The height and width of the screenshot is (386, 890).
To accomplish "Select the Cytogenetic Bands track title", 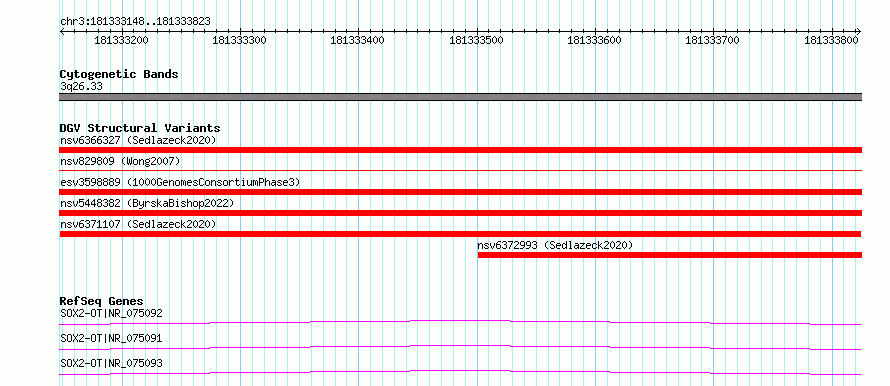I will [x=119, y=74].
